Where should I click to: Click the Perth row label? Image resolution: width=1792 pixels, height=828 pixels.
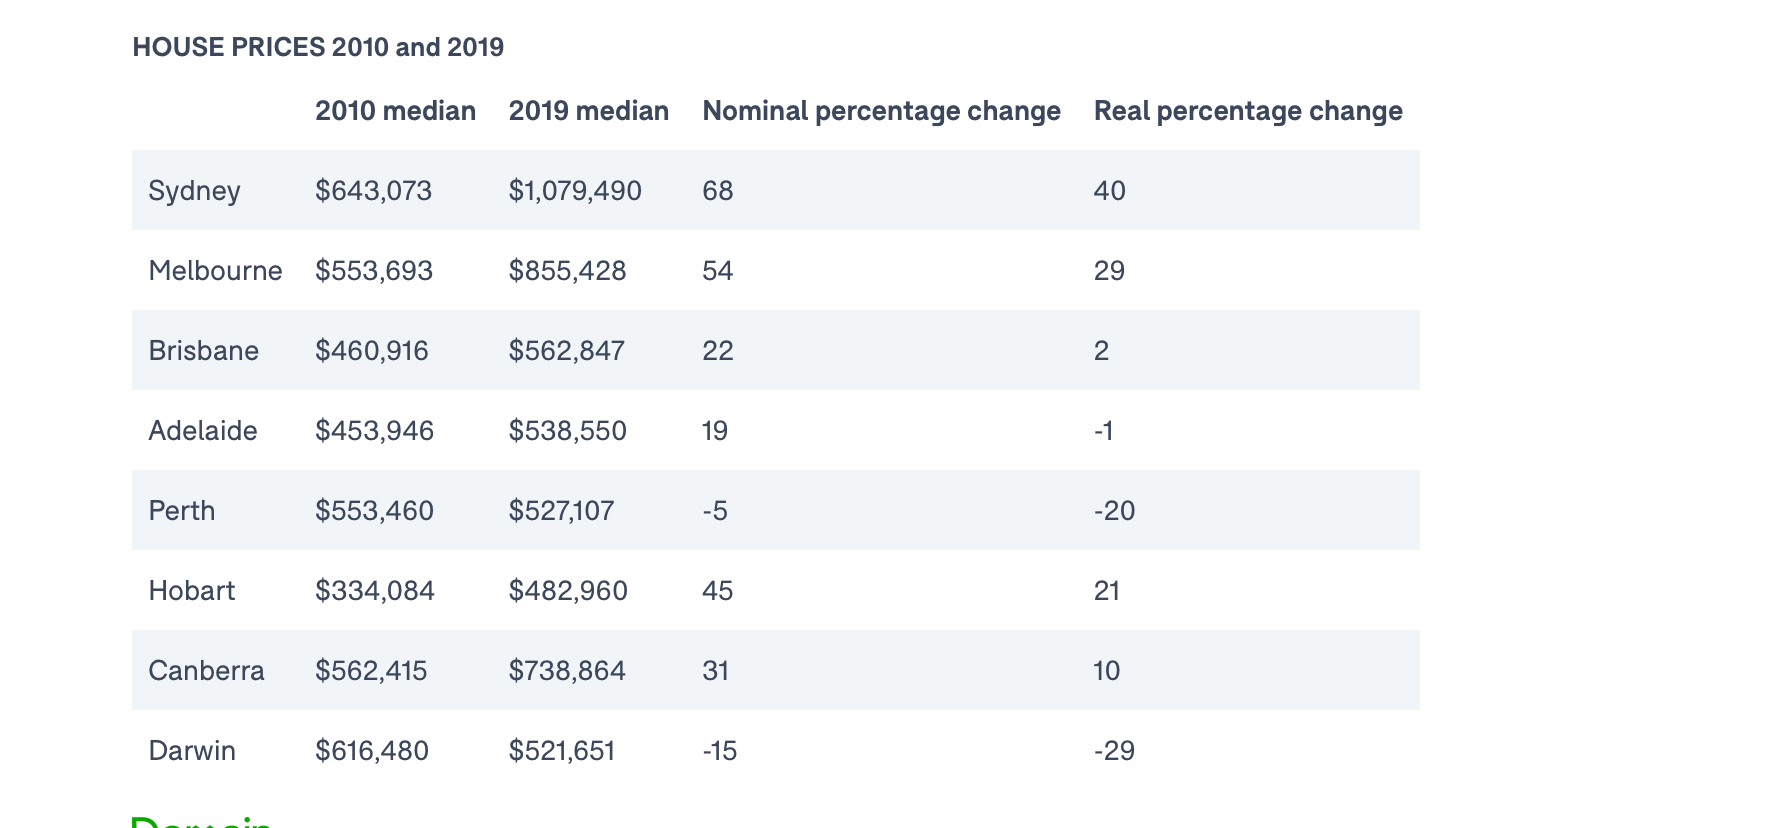pyautogui.click(x=182, y=510)
